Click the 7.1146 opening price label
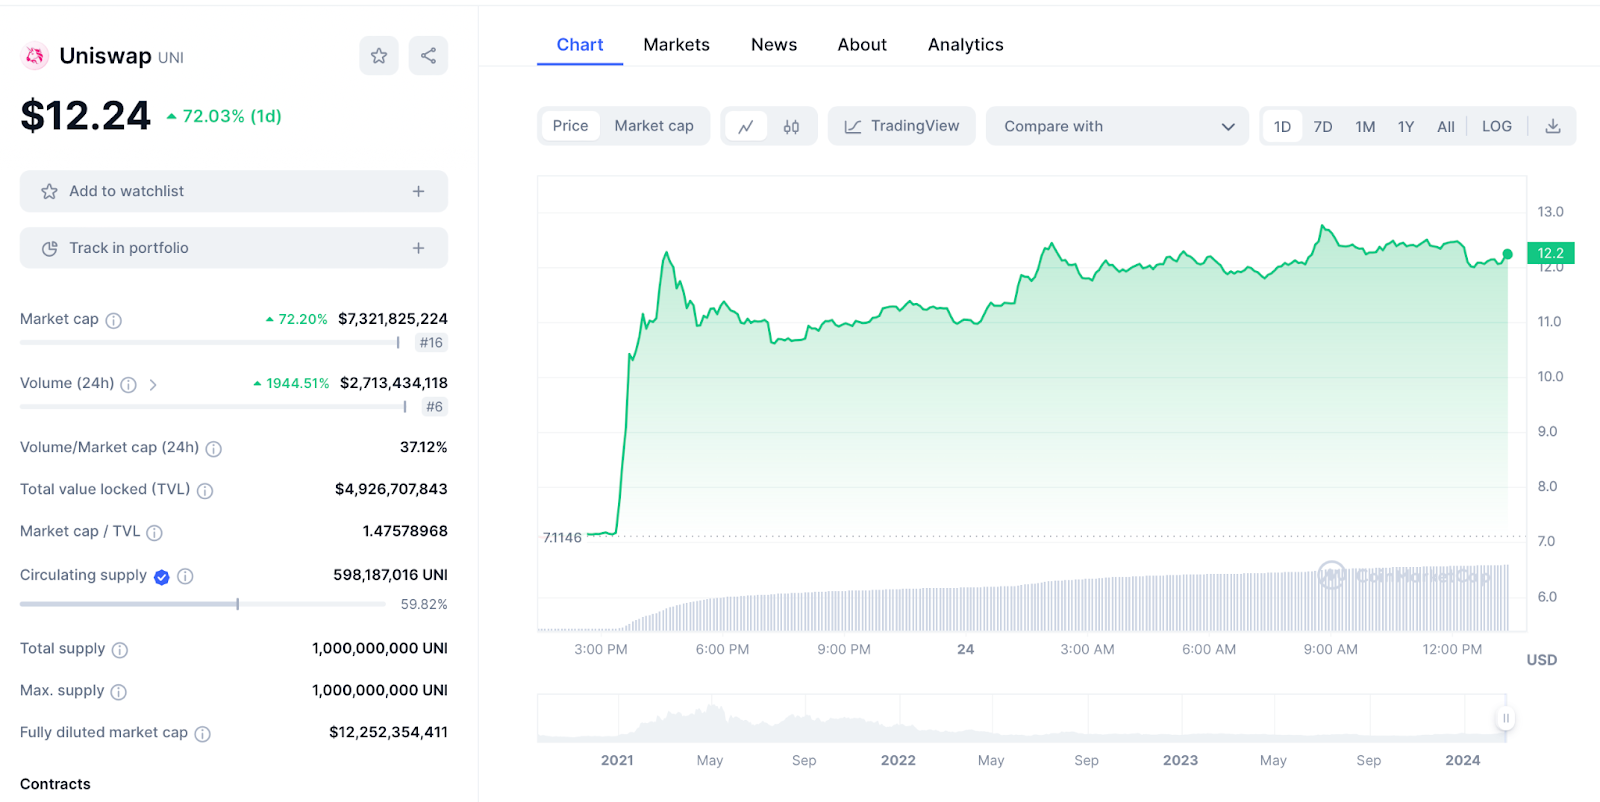This screenshot has width=1600, height=802. 562,538
